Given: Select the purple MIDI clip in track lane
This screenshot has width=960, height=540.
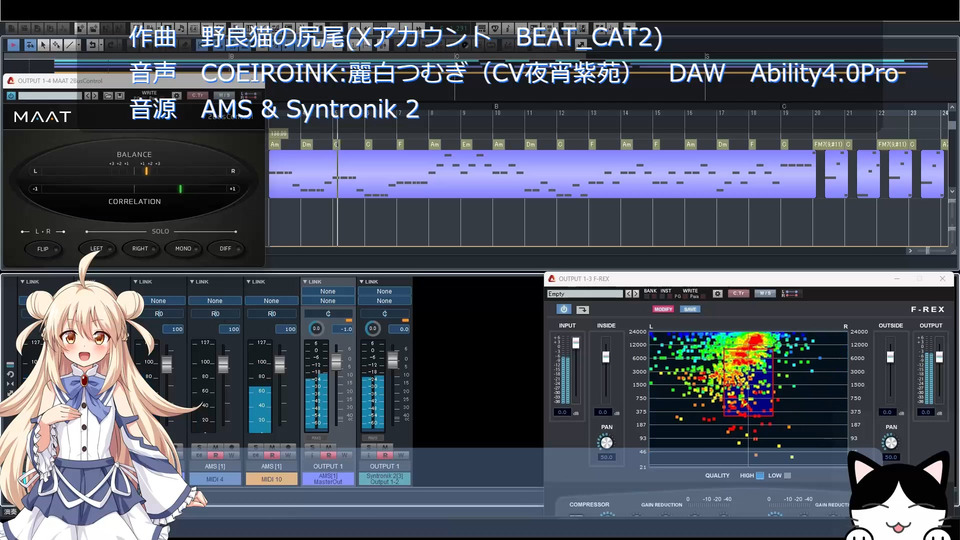Looking at the screenshot, I should (x=542, y=174).
